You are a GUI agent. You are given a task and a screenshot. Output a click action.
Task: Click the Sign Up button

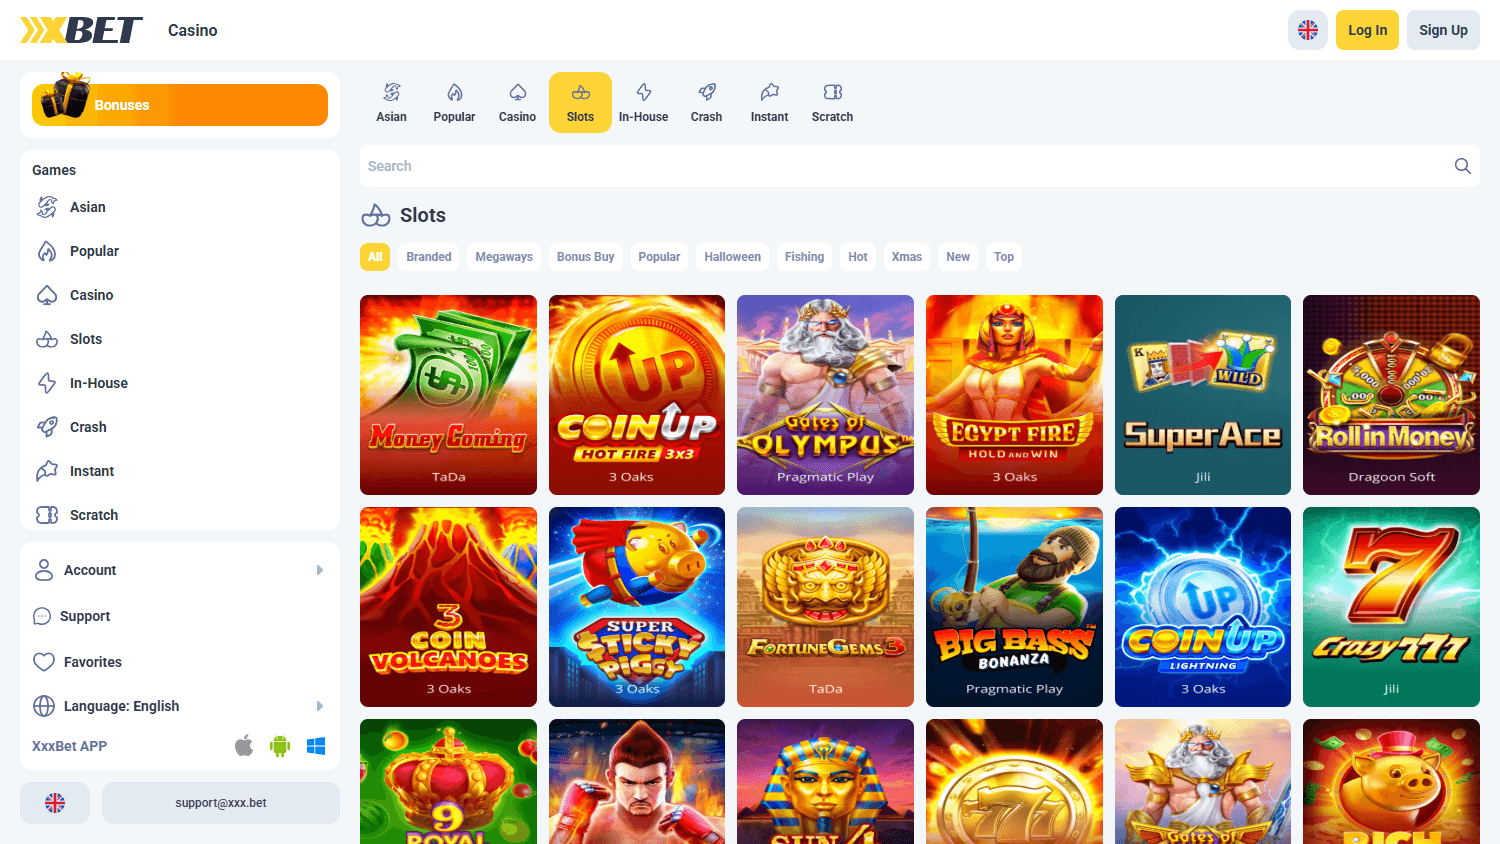coord(1443,30)
